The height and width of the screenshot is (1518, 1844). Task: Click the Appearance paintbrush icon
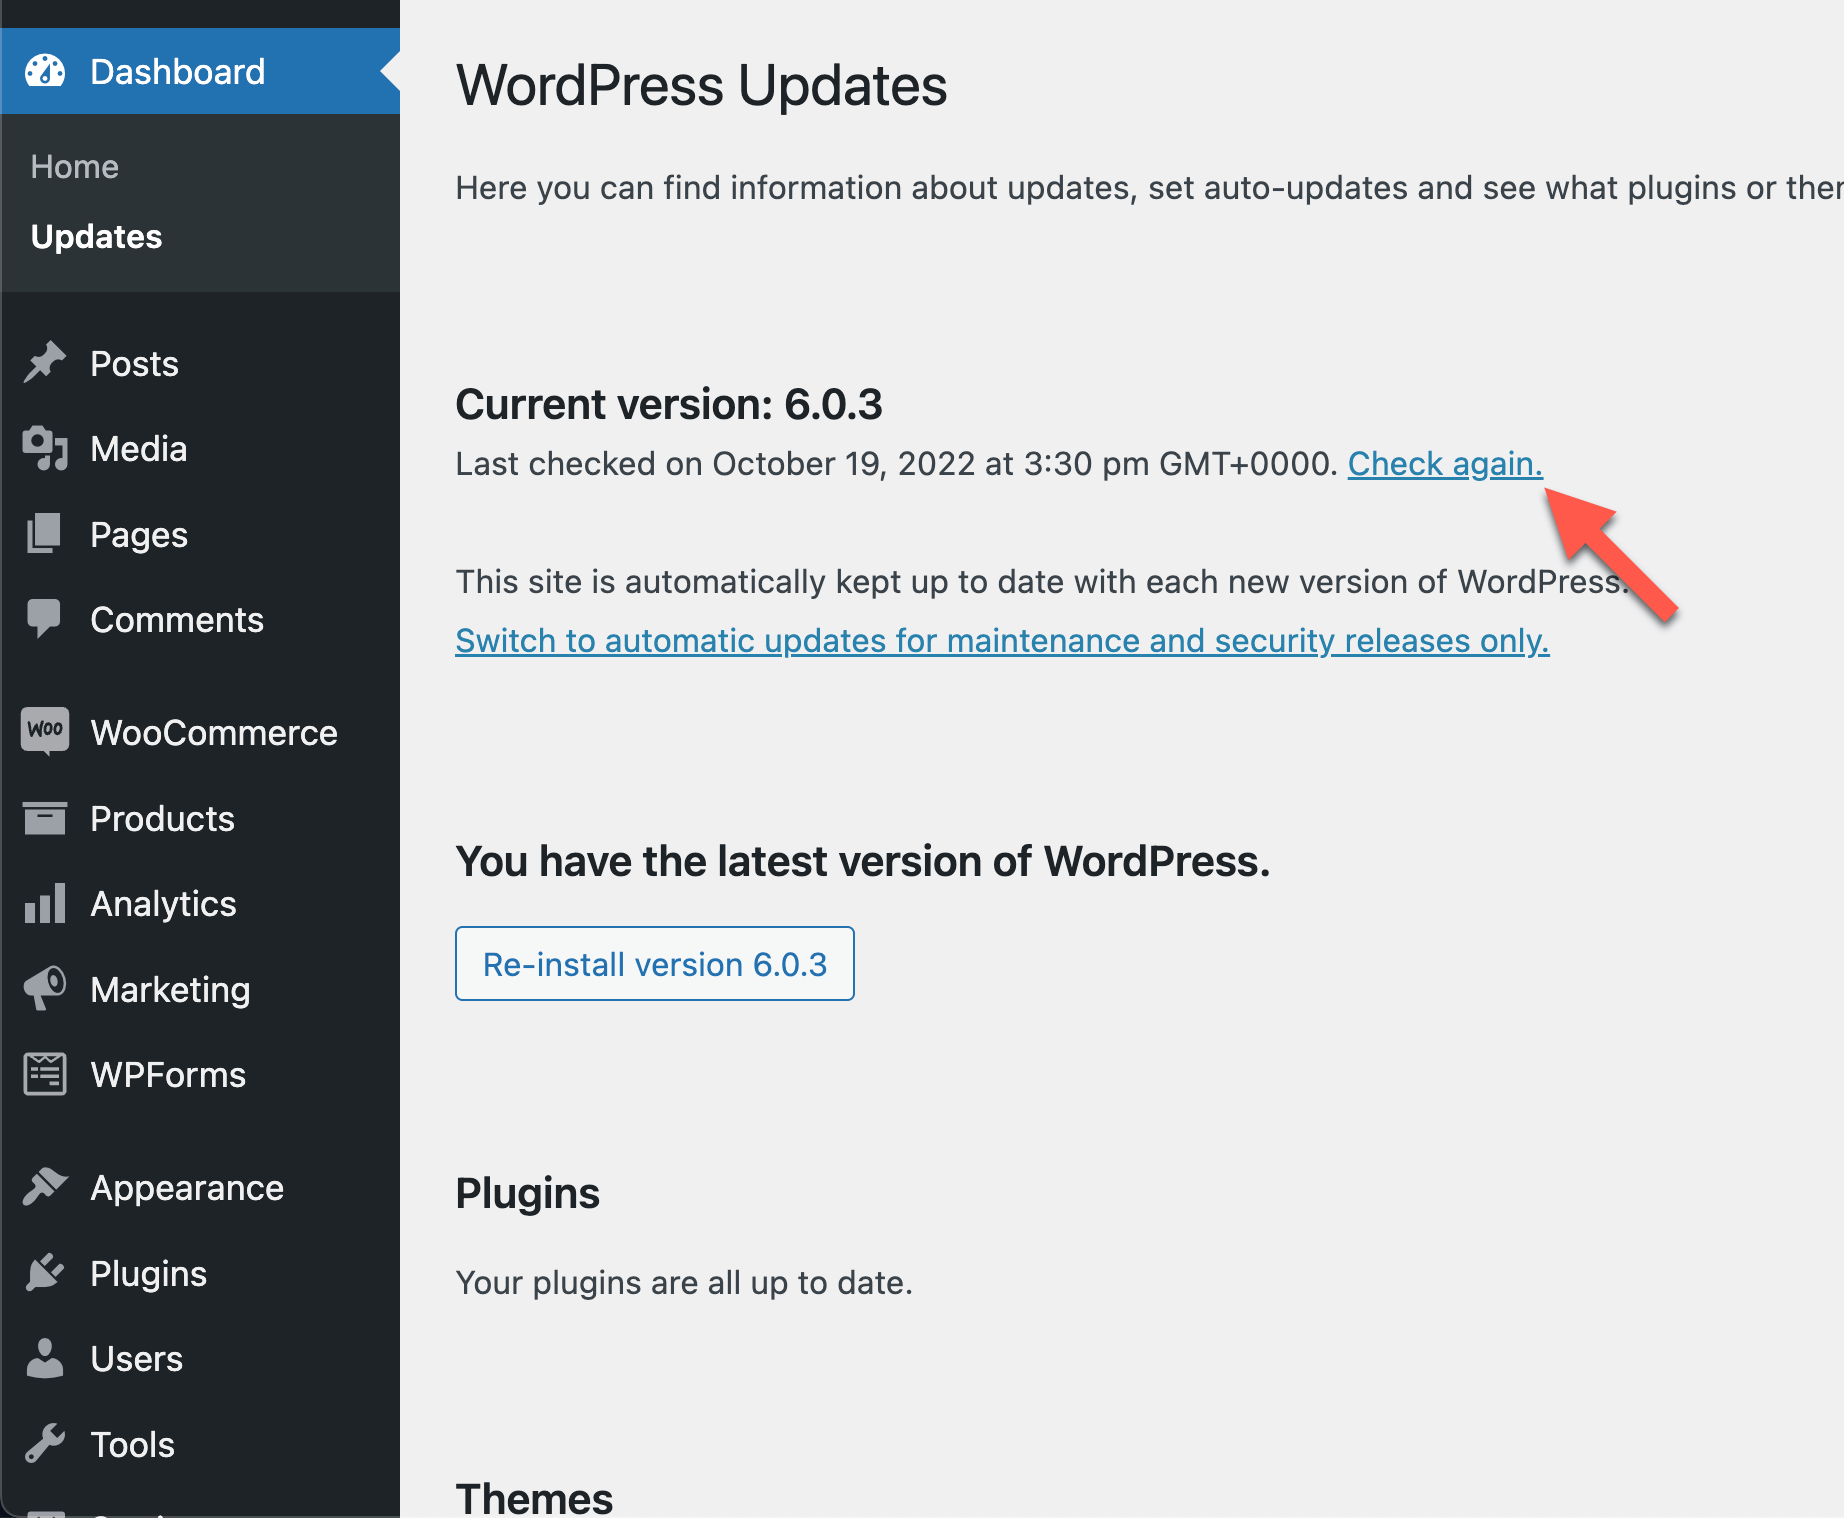pos(45,1187)
